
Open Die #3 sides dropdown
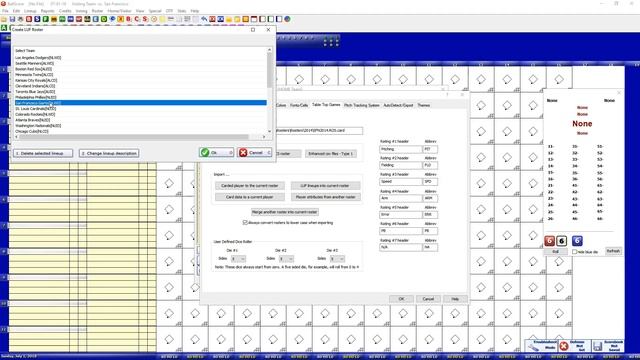(338, 259)
